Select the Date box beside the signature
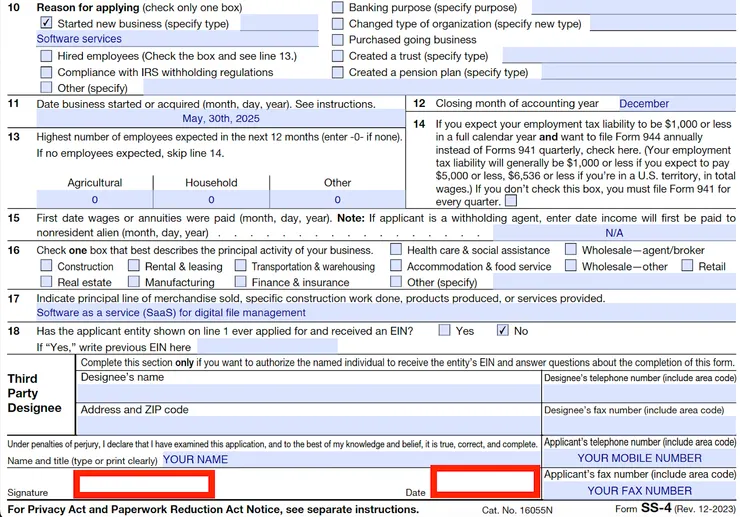The image size is (740, 517). (485, 482)
